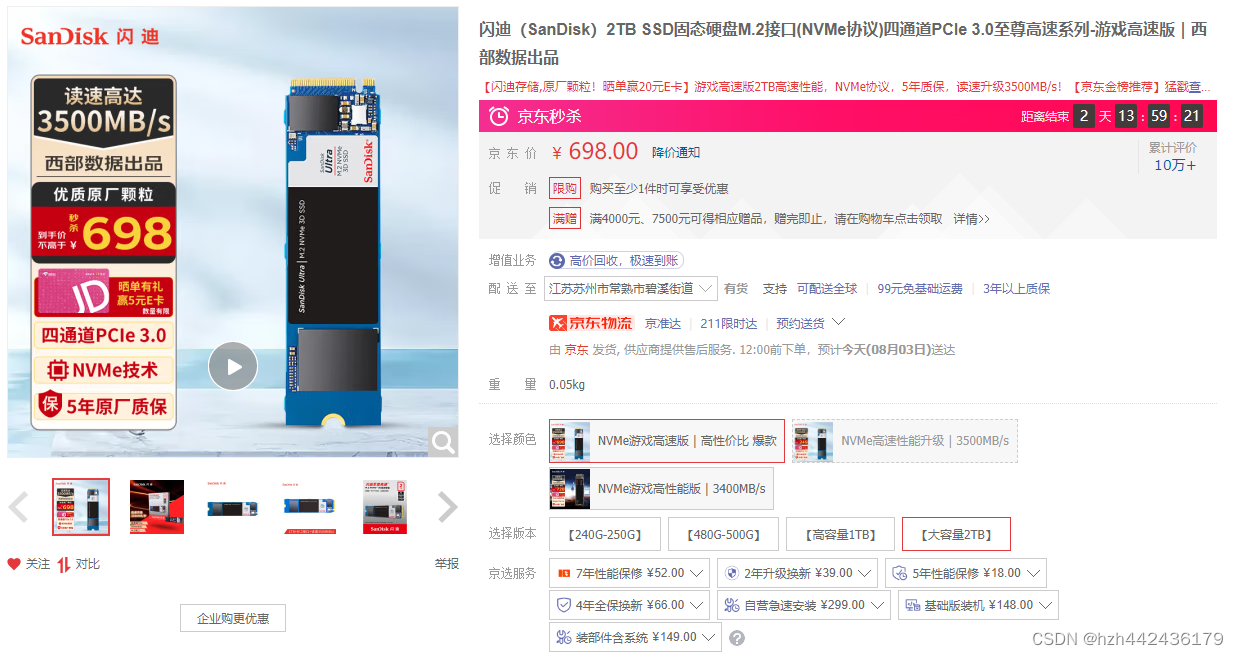This screenshot has width=1238, height=655.
Task: Open 7年性能保修 ¥52.00 dropdown
Action: click(x=629, y=574)
